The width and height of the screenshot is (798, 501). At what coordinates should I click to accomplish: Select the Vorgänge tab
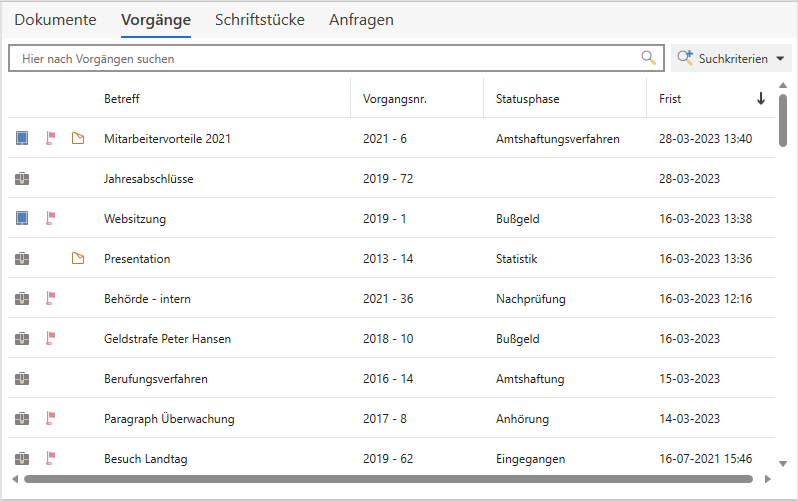[156, 20]
